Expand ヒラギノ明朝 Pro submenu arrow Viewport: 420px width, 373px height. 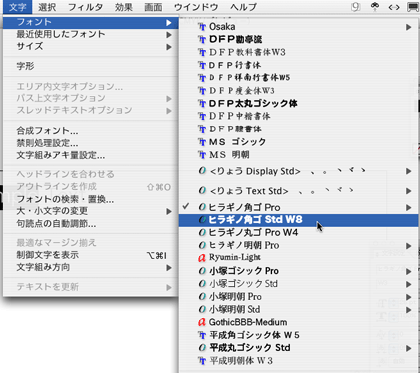[x=409, y=246]
